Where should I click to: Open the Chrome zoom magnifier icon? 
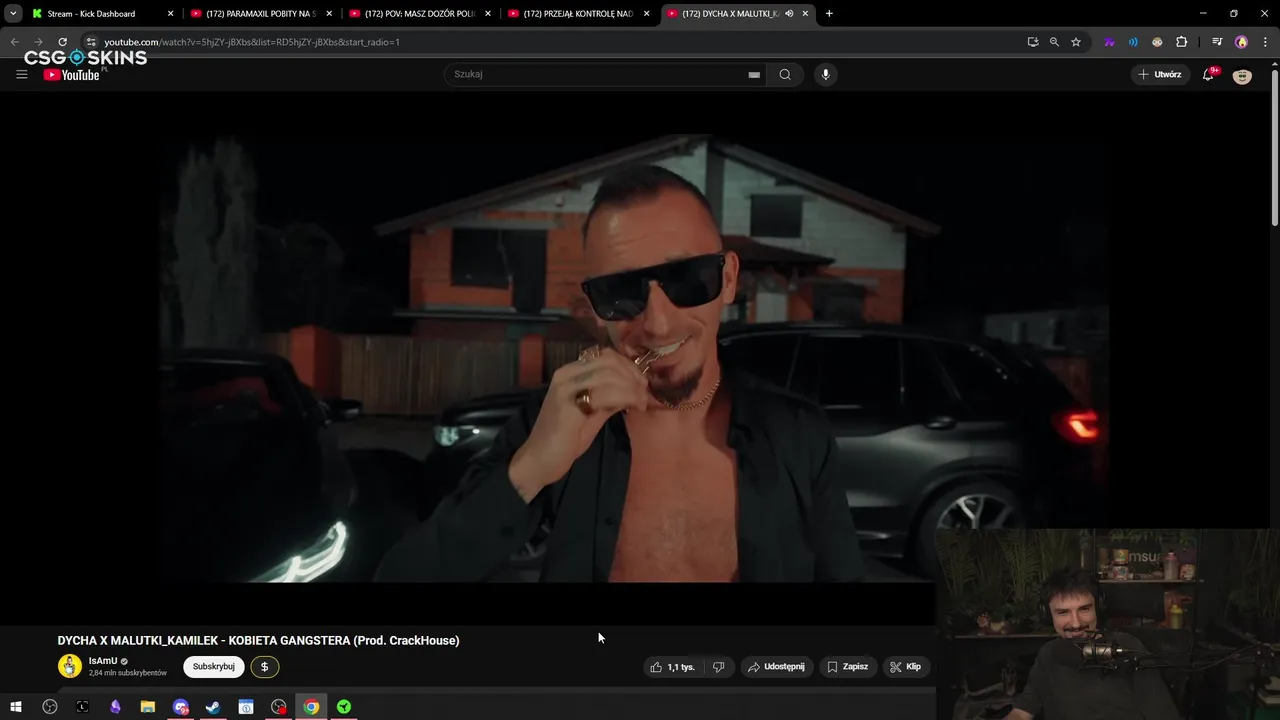1054,42
